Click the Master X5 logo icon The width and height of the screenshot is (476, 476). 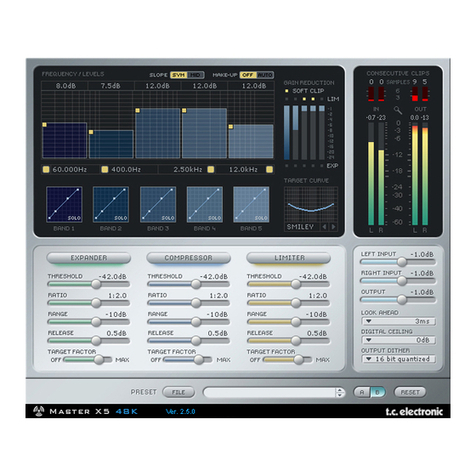[x=39, y=411]
